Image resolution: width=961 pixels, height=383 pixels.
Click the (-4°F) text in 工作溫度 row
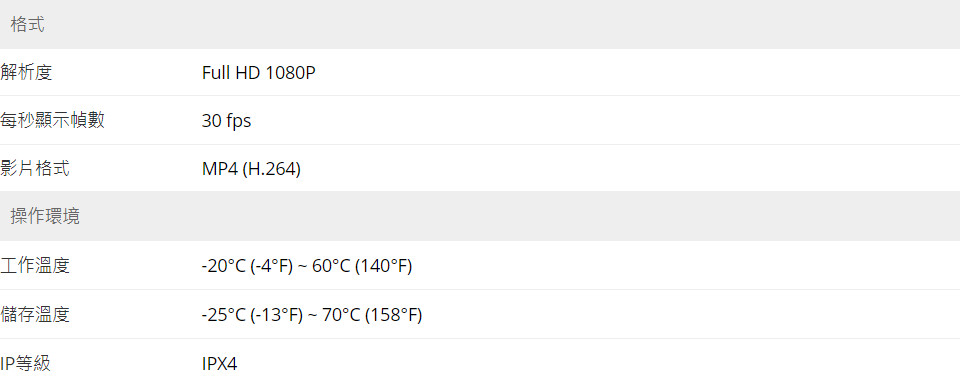pyautogui.click(x=272, y=267)
